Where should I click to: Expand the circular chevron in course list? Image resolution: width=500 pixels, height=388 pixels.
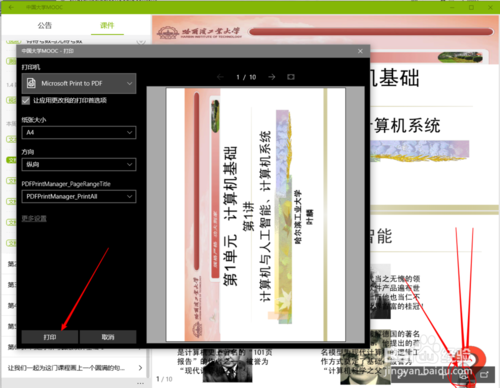[x=141, y=41]
